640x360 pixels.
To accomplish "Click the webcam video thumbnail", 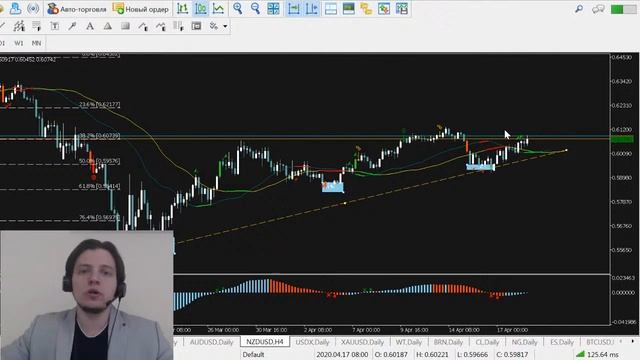I will coord(87,295).
